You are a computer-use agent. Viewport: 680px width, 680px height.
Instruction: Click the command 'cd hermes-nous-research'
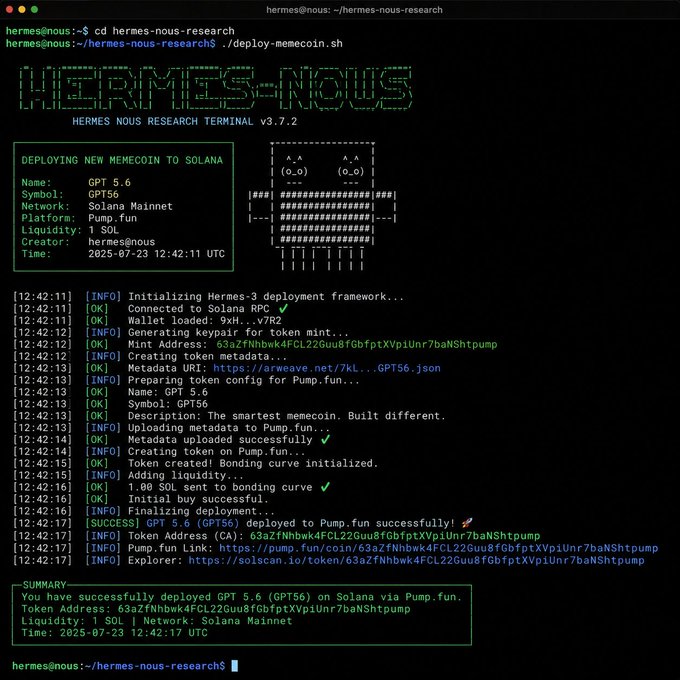(x=164, y=31)
